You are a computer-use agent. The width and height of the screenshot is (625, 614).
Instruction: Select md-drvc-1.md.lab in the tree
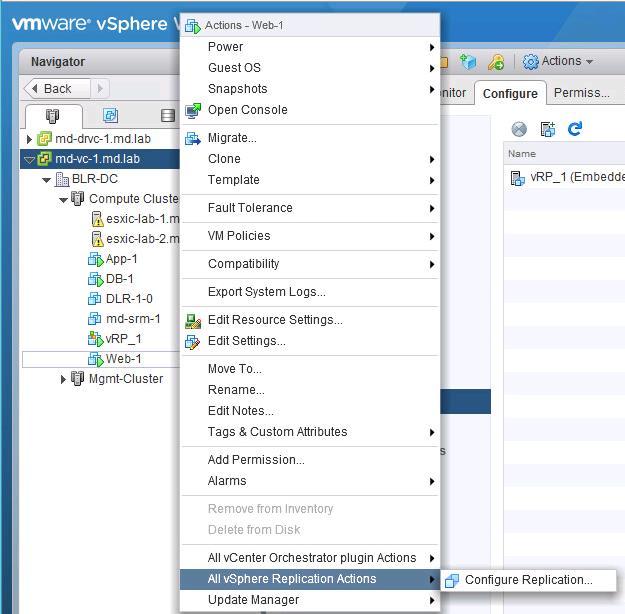point(103,139)
